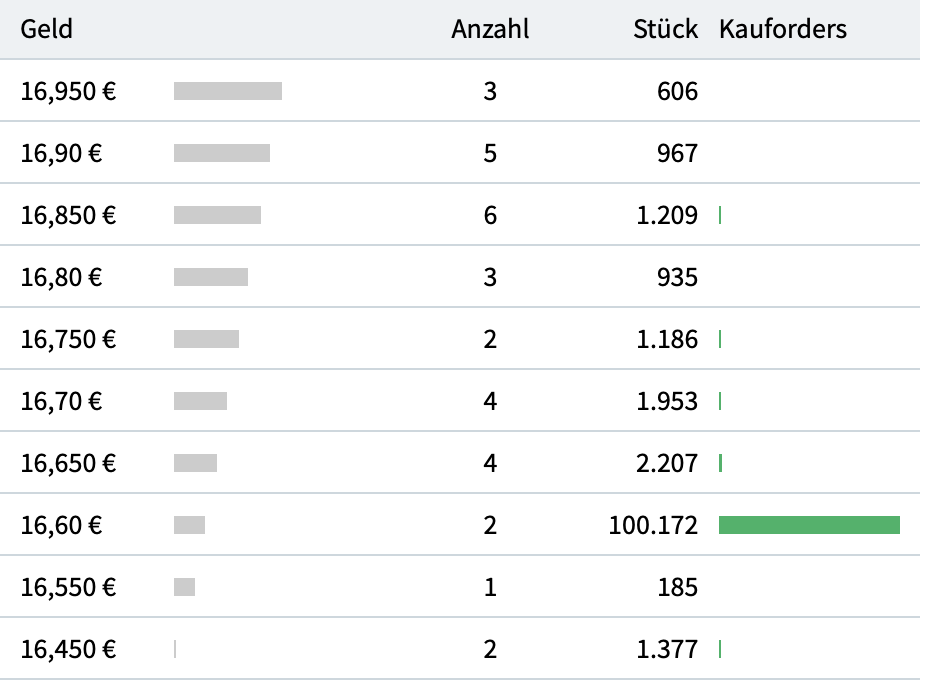The height and width of the screenshot is (698, 942).
Task: Select the 16,750 € bid price
Action: click(x=68, y=340)
